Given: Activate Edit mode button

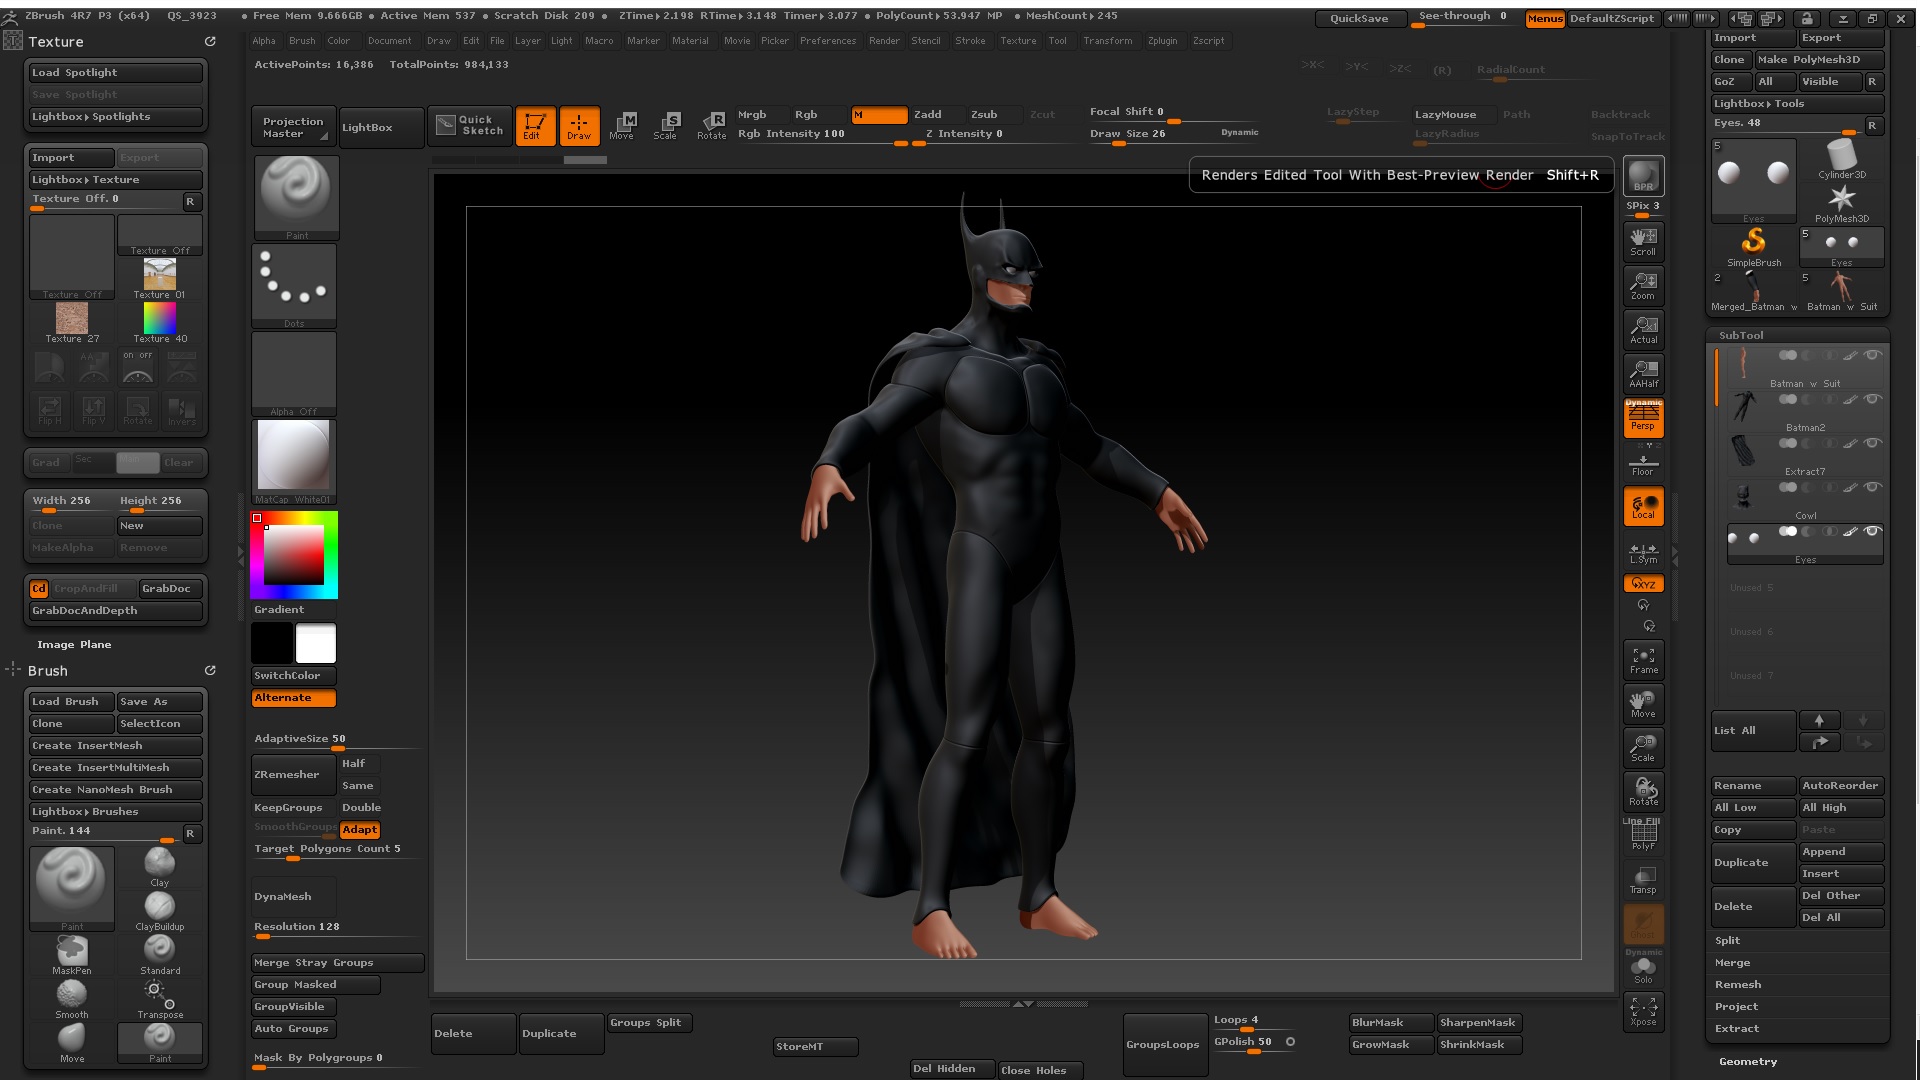Looking at the screenshot, I should (535, 126).
